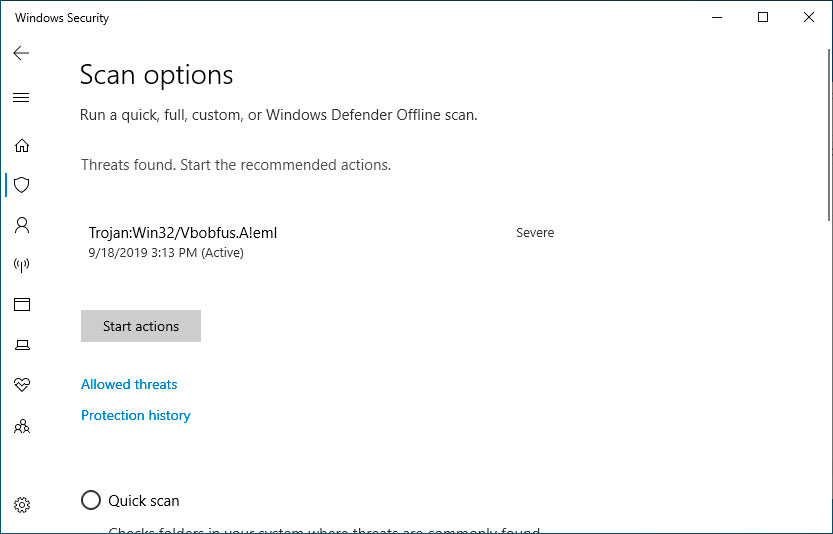This screenshot has width=833, height=534.
Task: Open Virus & threat protection shield icon
Action: [21, 185]
